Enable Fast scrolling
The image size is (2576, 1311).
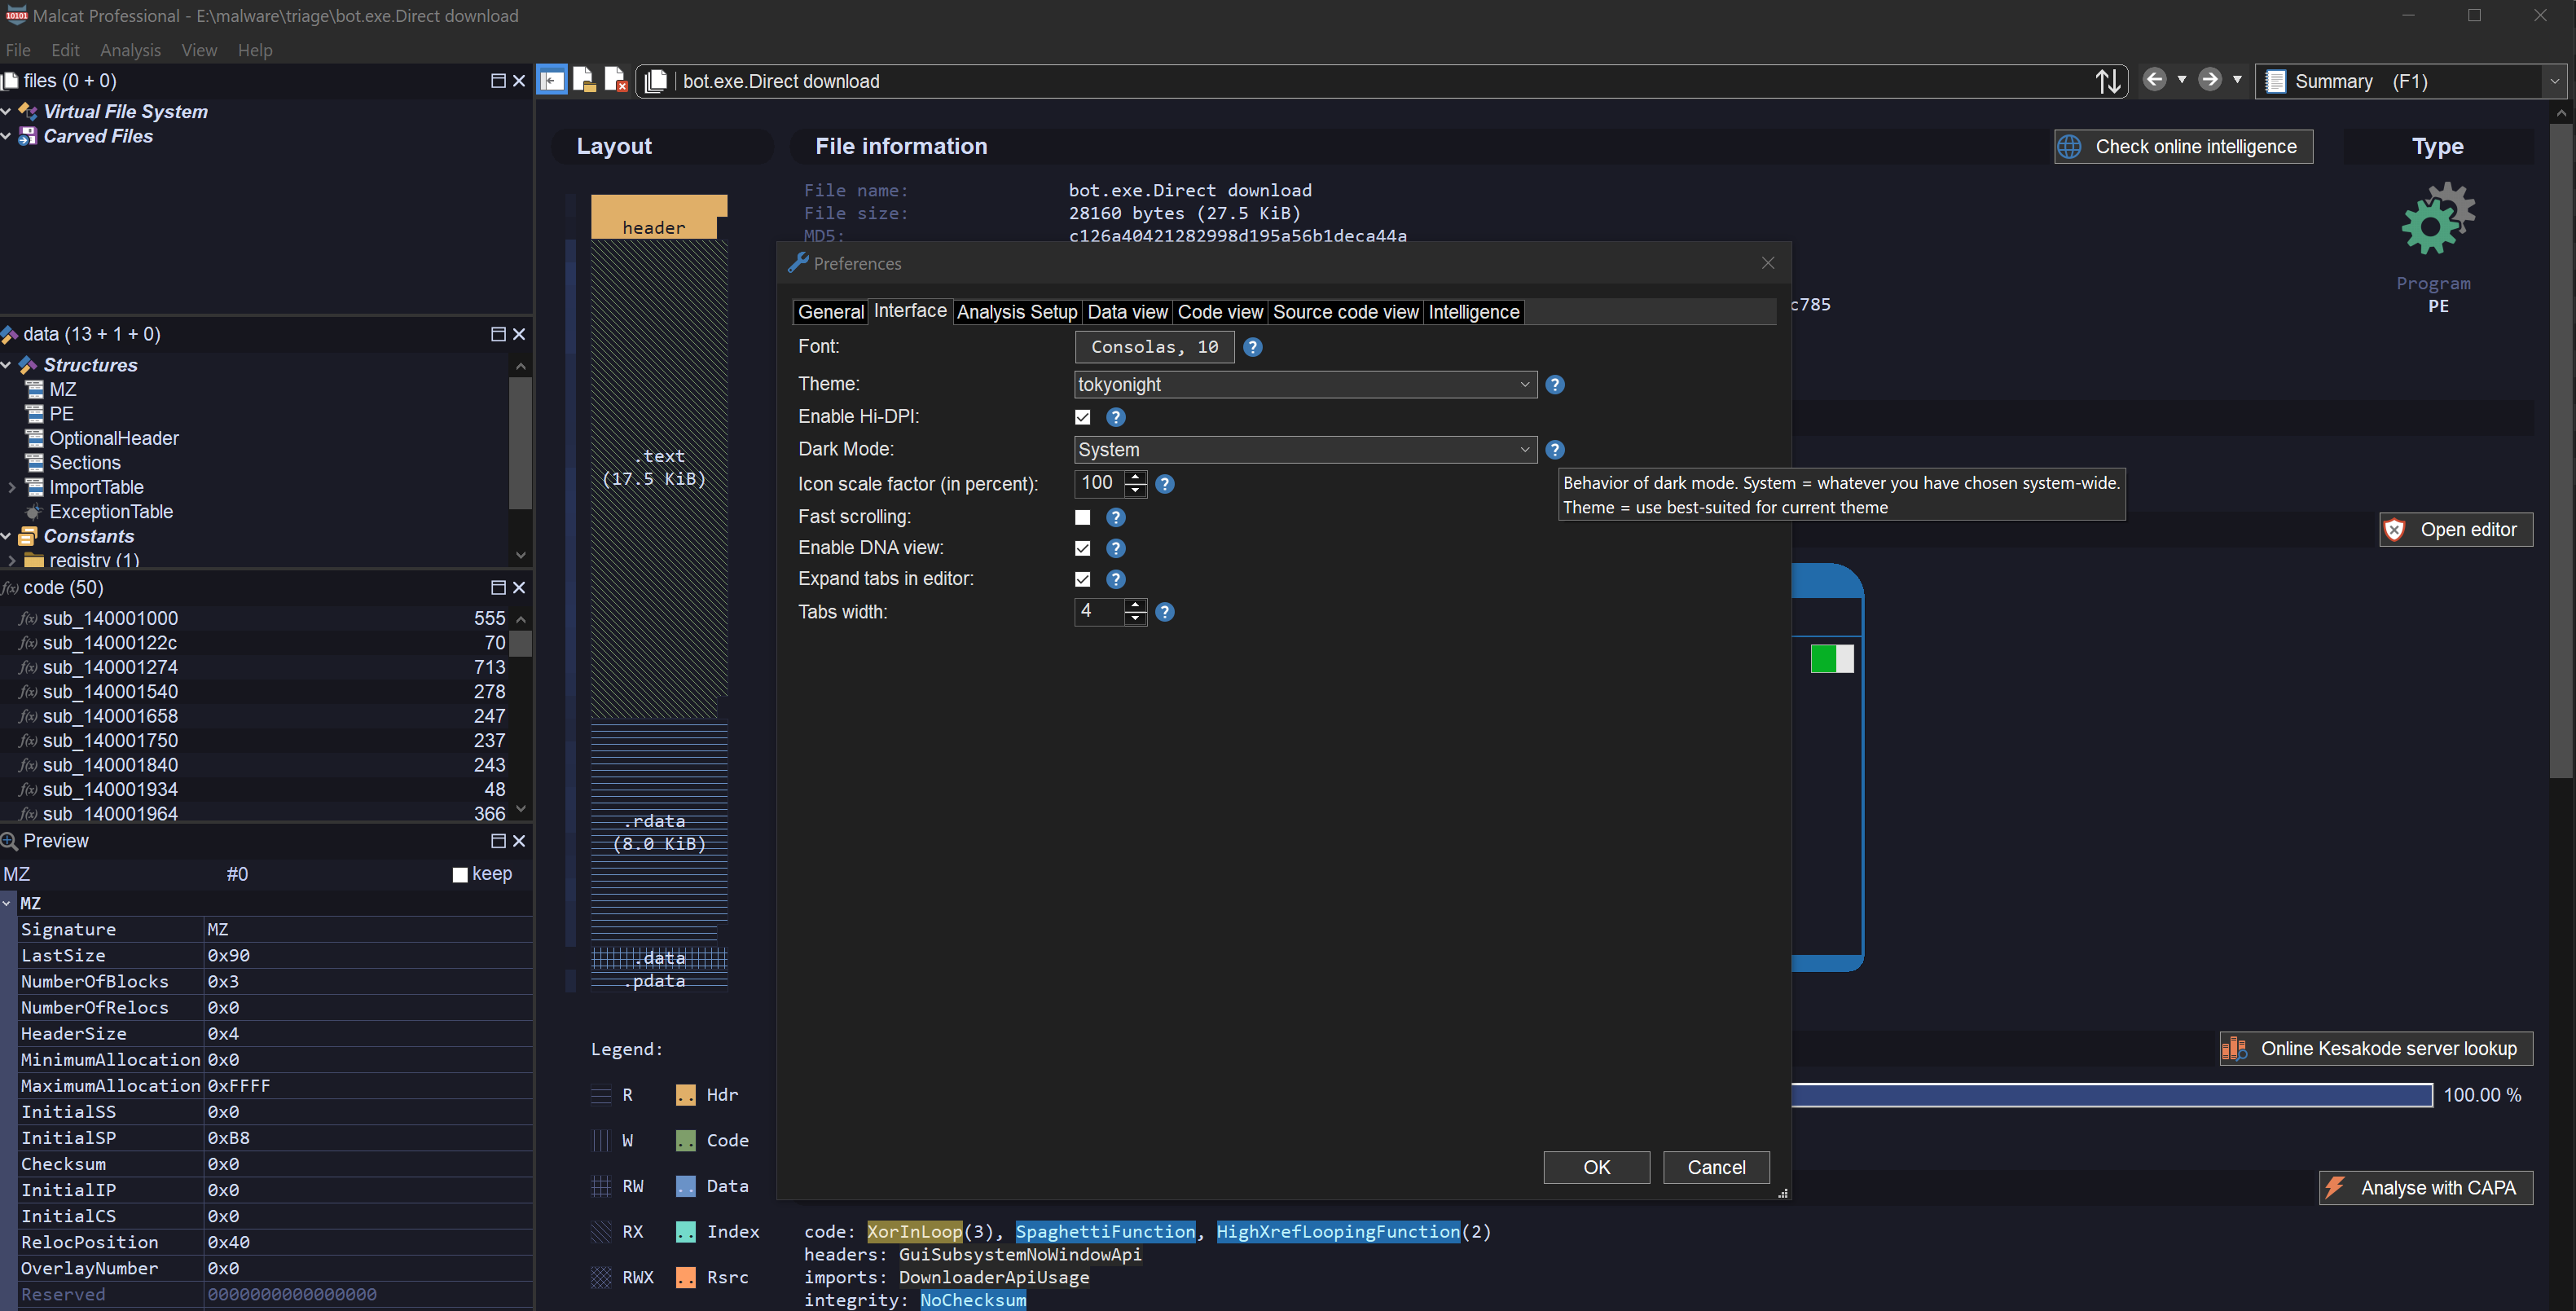[x=1083, y=517]
